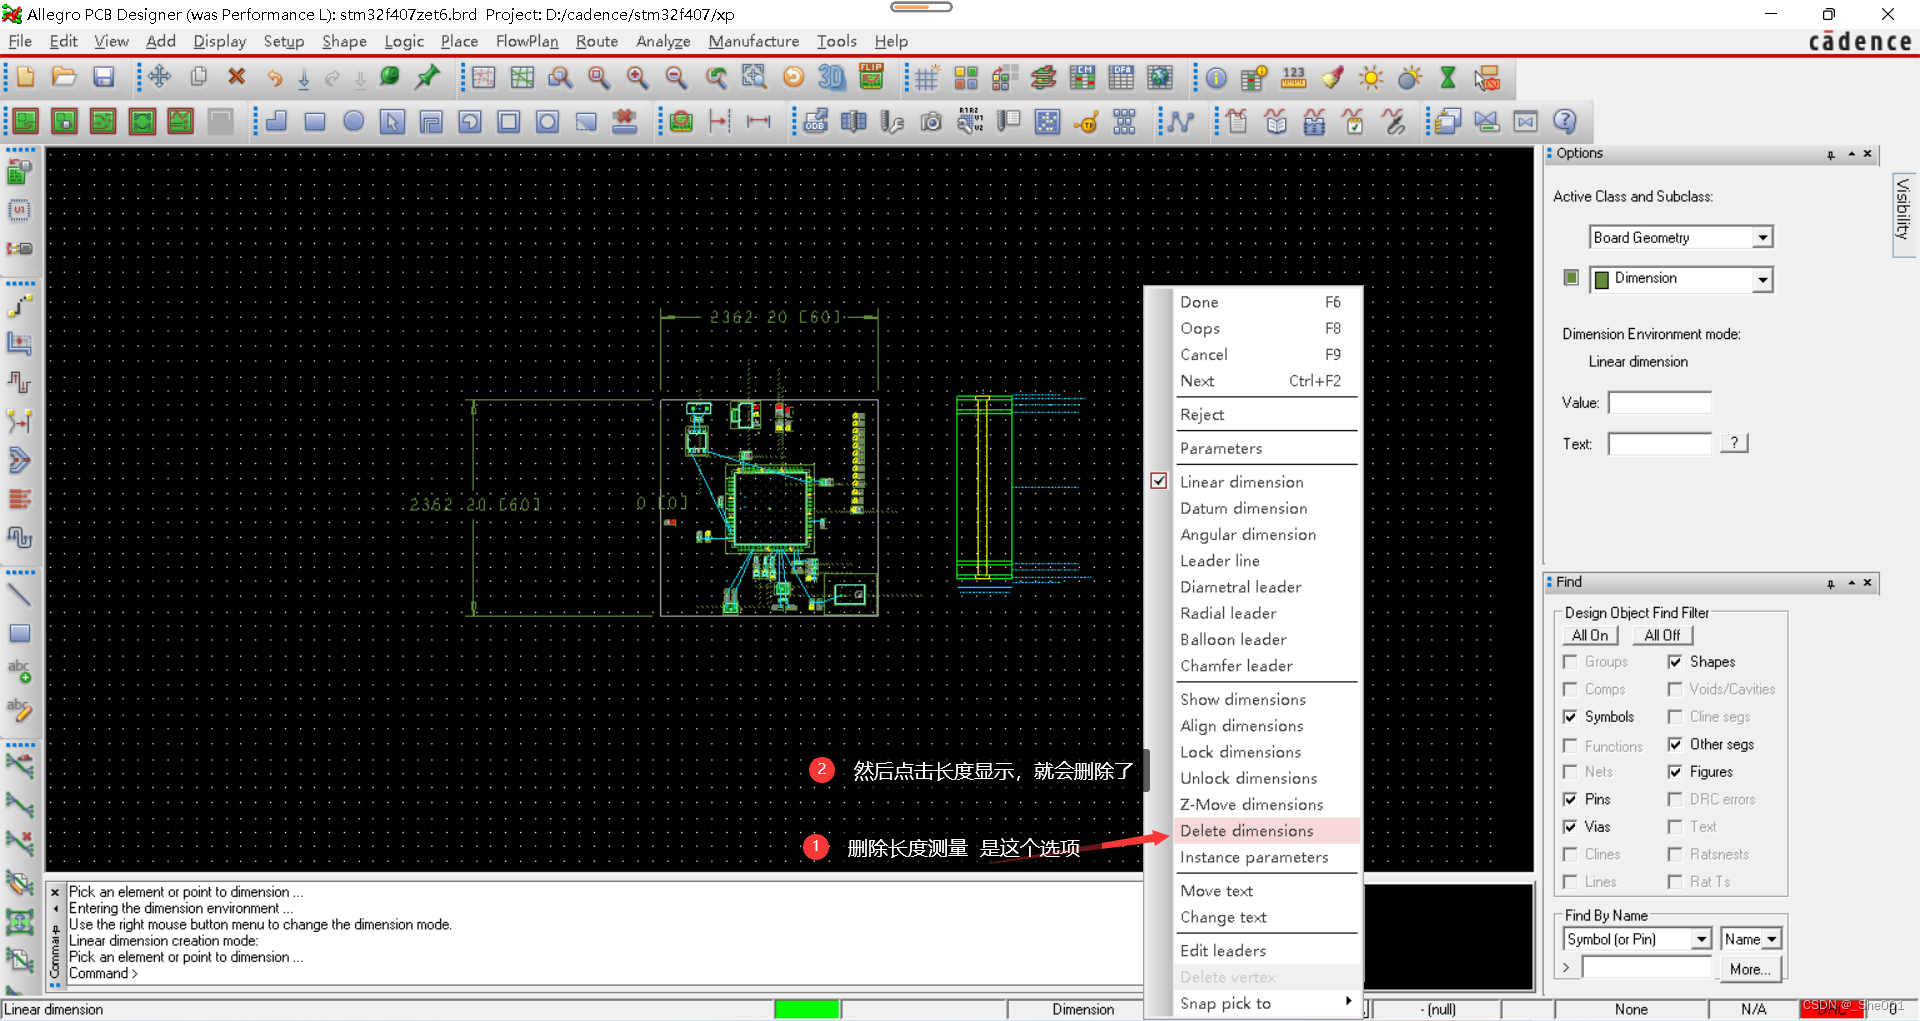Click the green Dimension subclass color swatch
Screen dimensions: 1920x1021
coord(1571,278)
